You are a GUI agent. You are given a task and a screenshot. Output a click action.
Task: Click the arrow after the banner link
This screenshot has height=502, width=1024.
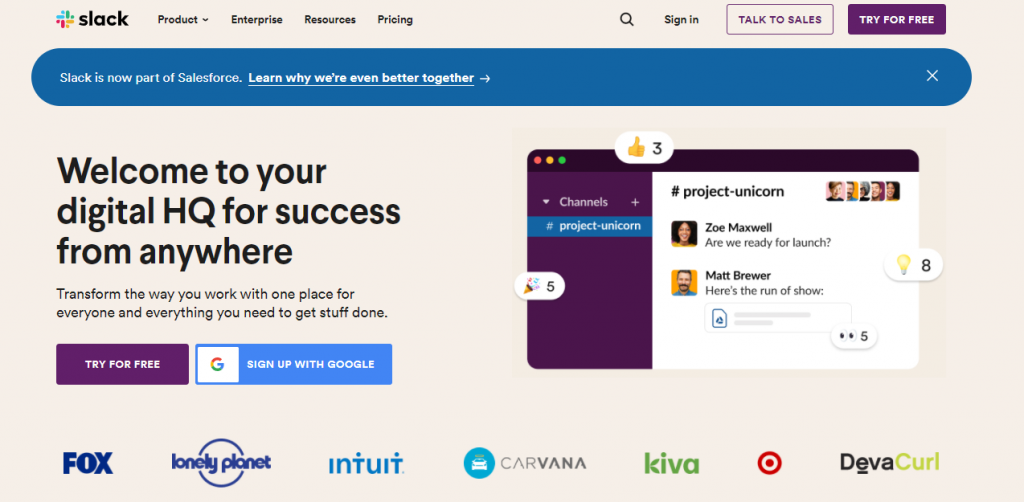[485, 78]
